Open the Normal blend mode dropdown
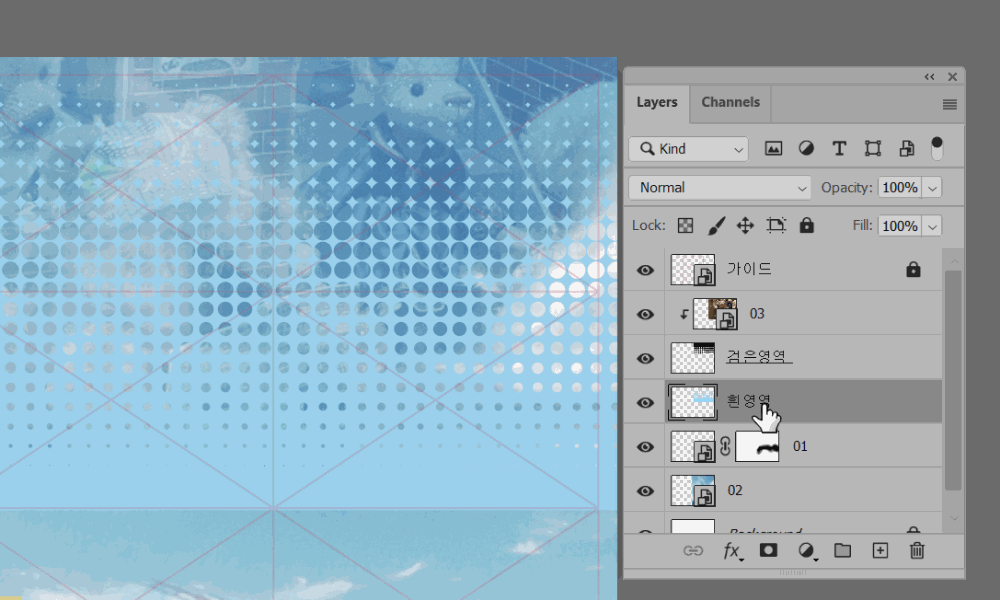Image resolution: width=1000 pixels, height=600 pixels. click(719, 187)
